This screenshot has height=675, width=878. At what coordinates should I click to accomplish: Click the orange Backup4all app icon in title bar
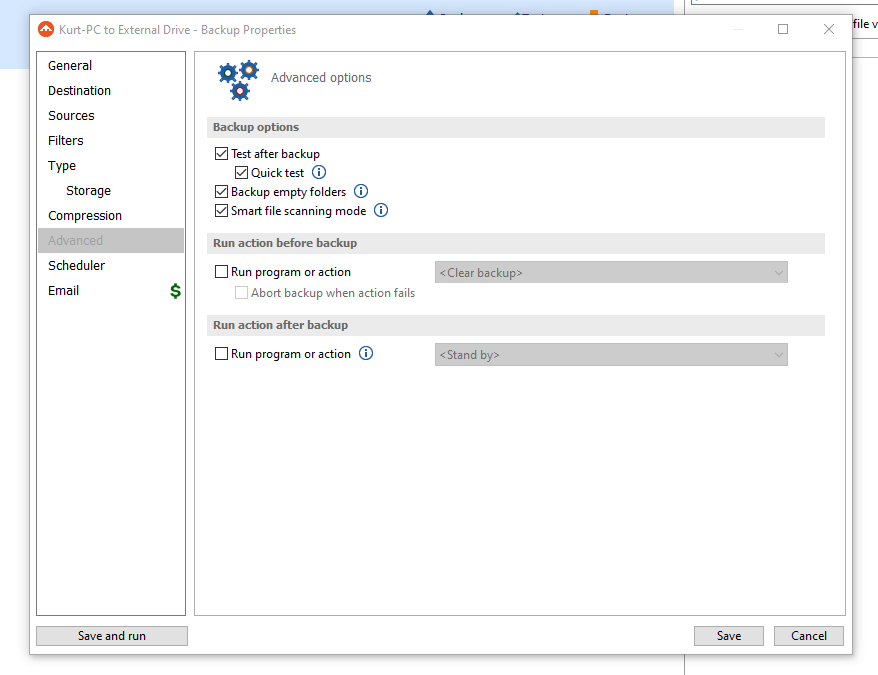tap(46, 29)
